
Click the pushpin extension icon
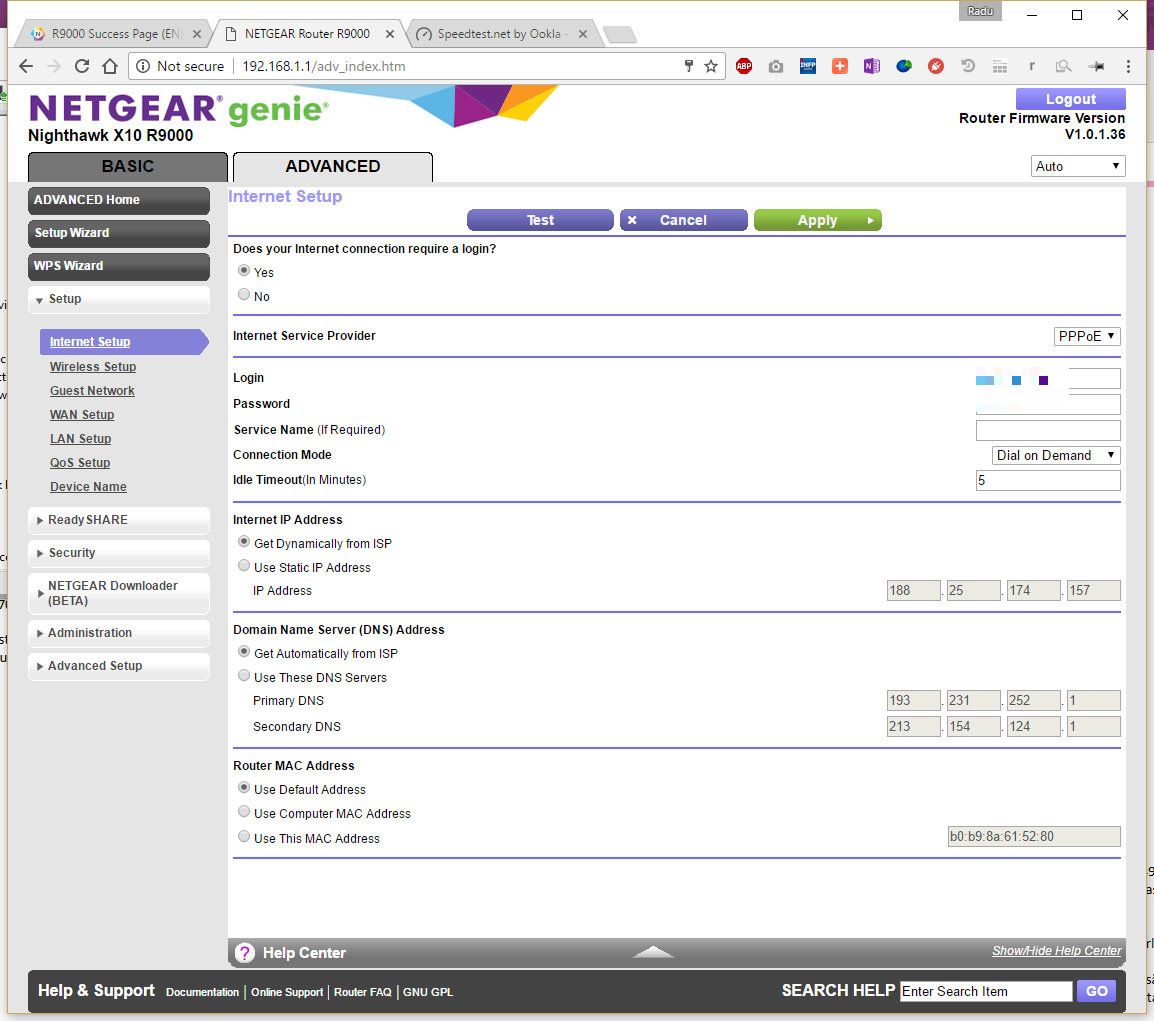1096,66
